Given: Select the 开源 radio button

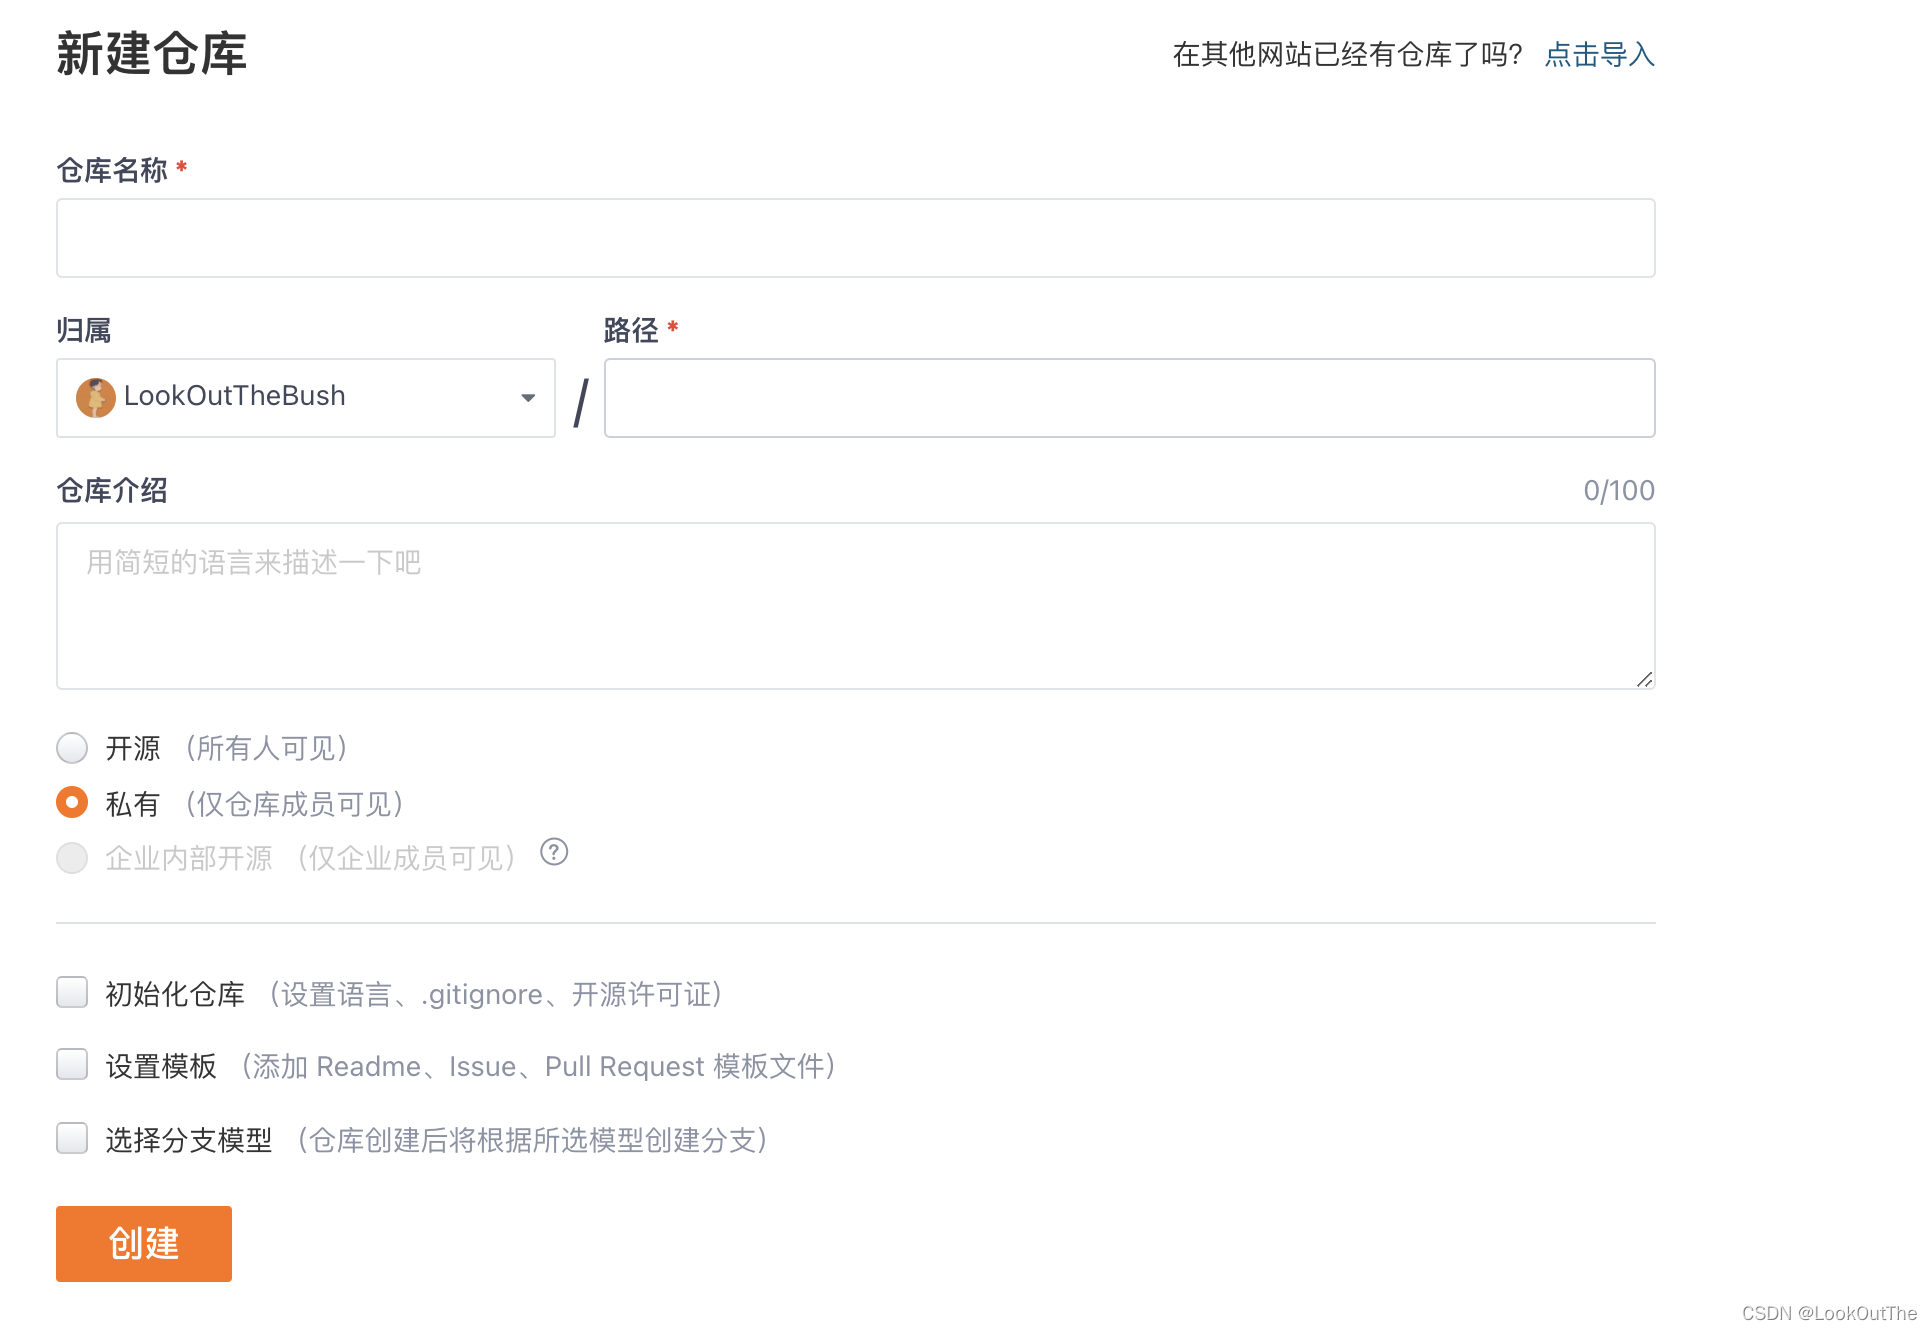Looking at the screenshot, I should tap(72, 748).
